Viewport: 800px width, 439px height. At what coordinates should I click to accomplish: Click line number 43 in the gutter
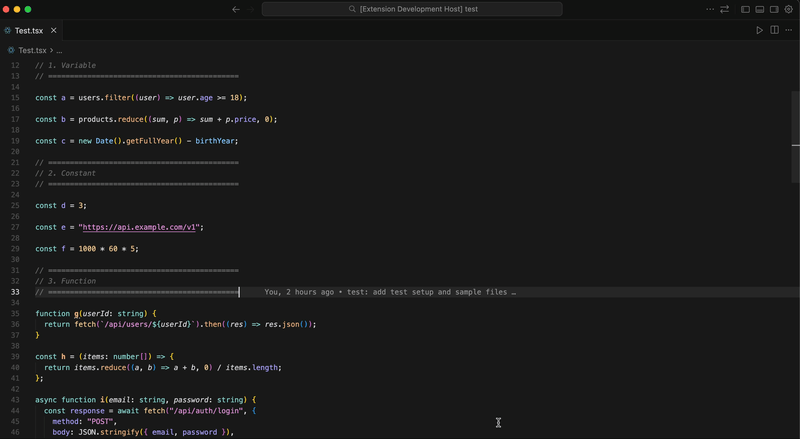(15, 400)
